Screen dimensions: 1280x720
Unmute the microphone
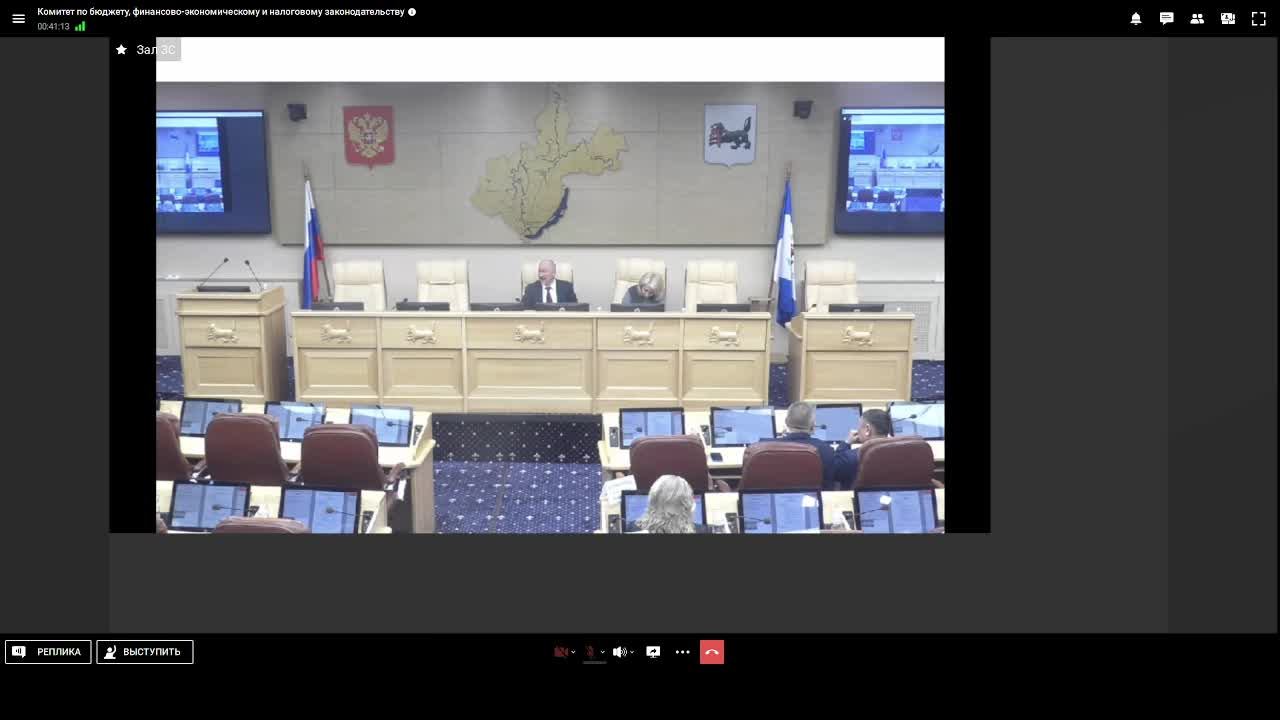tap(590, 652)
